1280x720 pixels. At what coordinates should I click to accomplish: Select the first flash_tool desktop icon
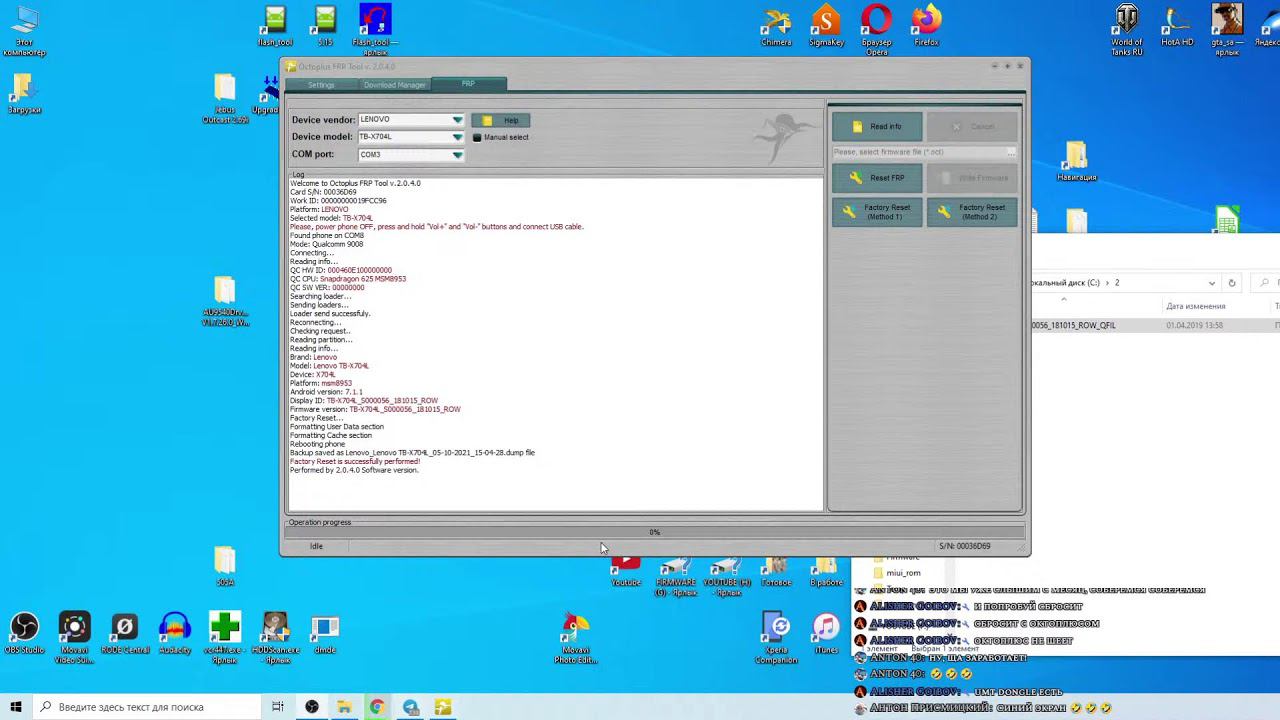coord(275,26)
